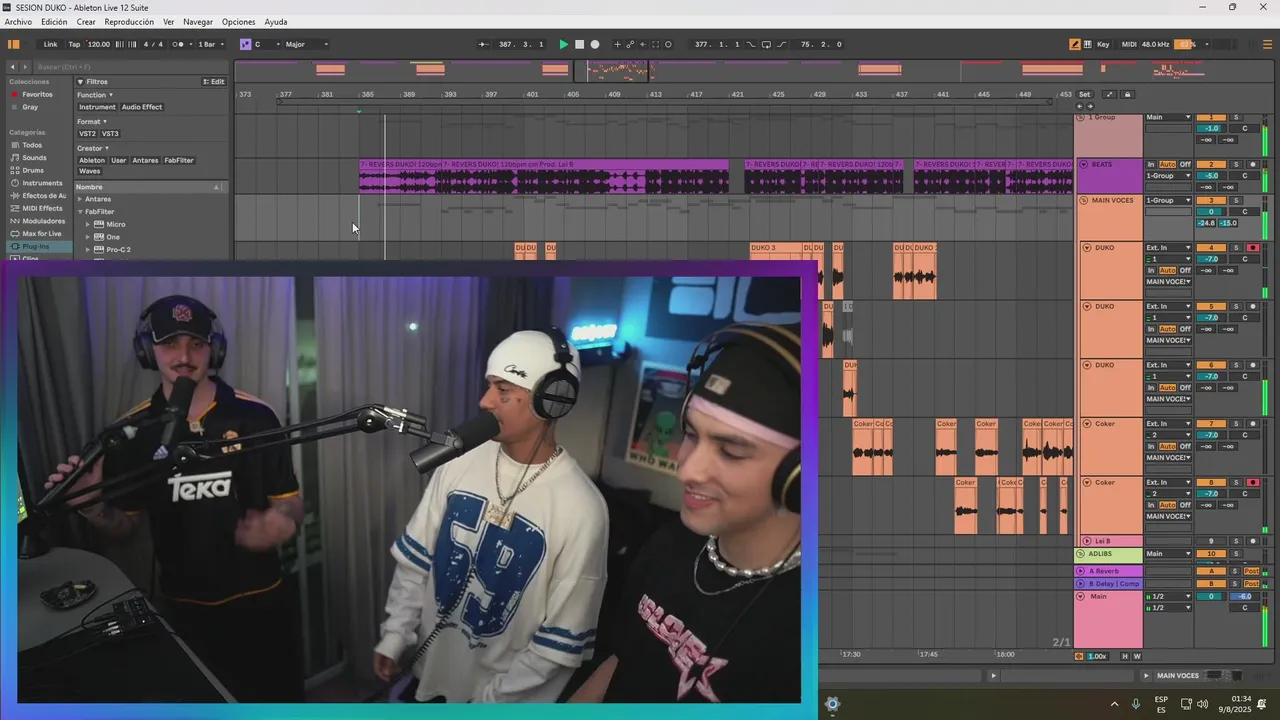Viewport: 1280px width, 720px height.
Task: Open the Archivo menu
Action: 18,22
